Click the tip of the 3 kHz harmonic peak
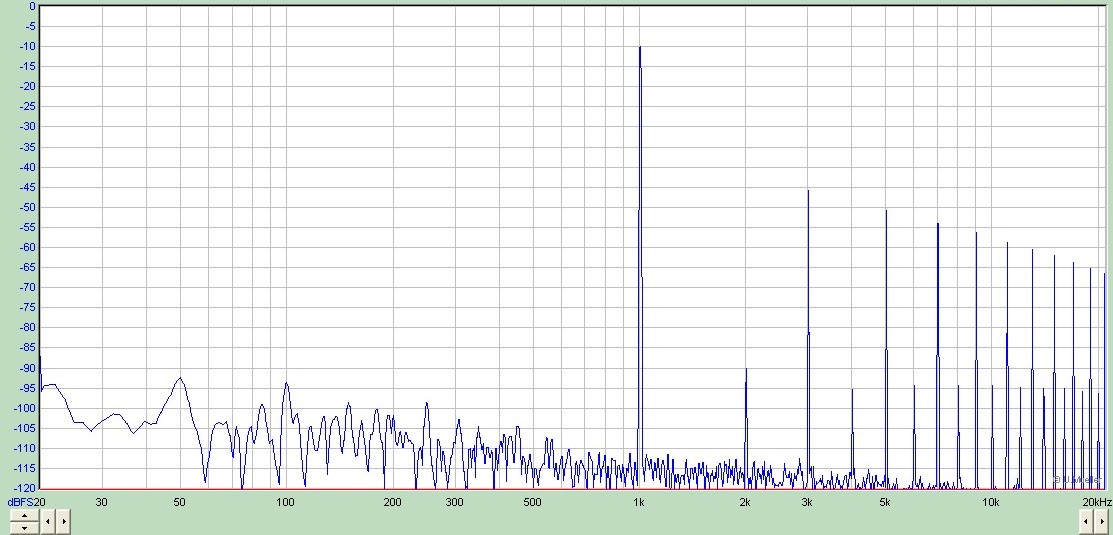The height and width of the screenshot is (535, 1113). [x=808, y=190]
